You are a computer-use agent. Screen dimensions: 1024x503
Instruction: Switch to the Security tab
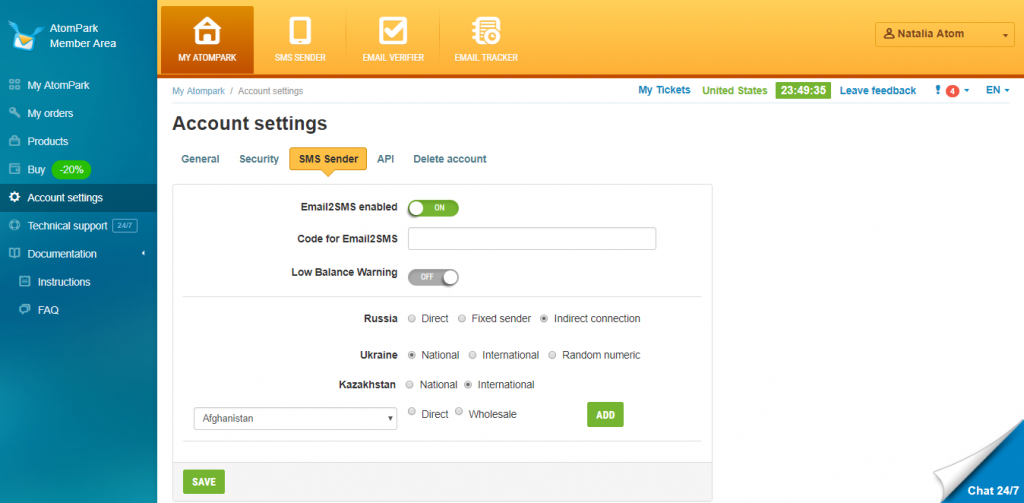(x=259, y=159)
